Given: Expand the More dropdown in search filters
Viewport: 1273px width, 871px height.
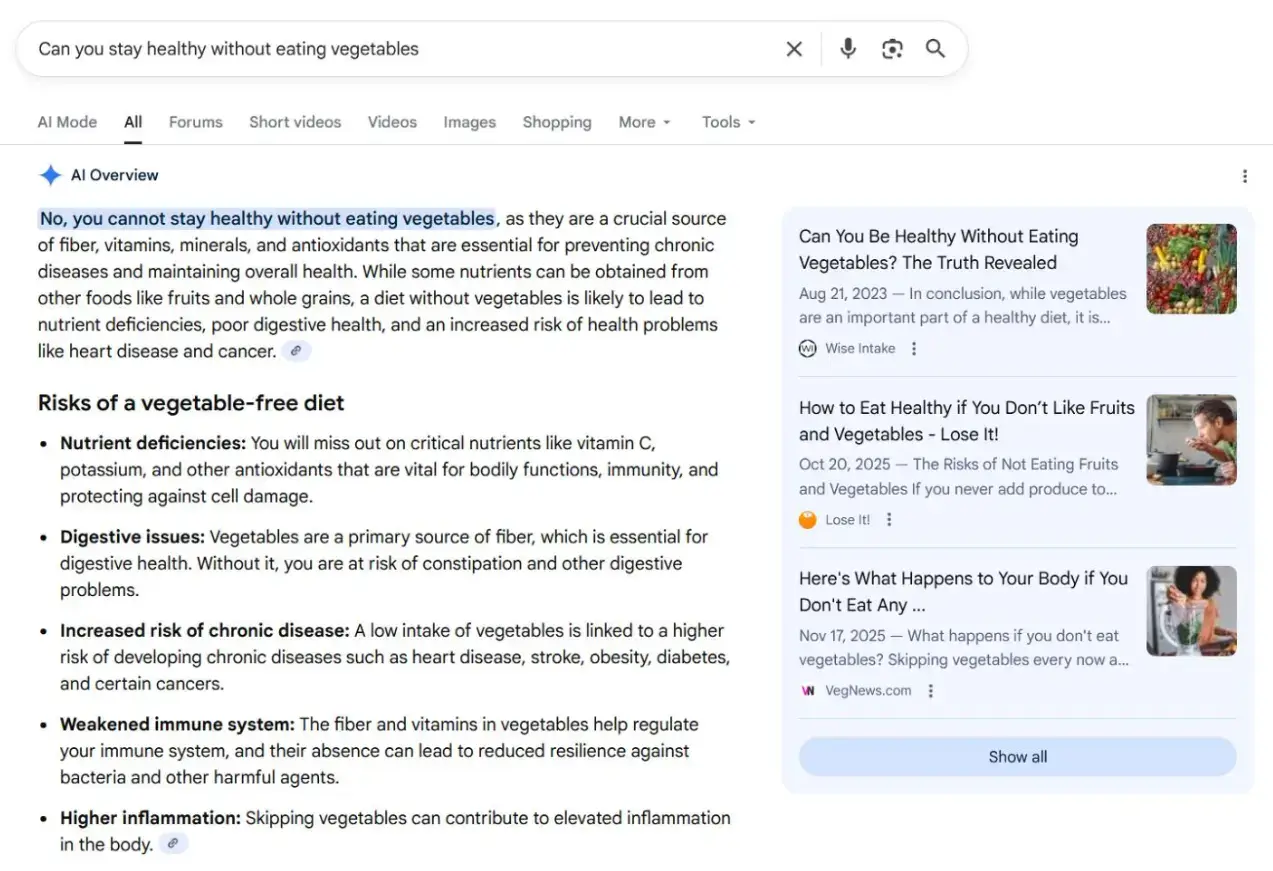Looking at the screenshot, I should [644, 122].
